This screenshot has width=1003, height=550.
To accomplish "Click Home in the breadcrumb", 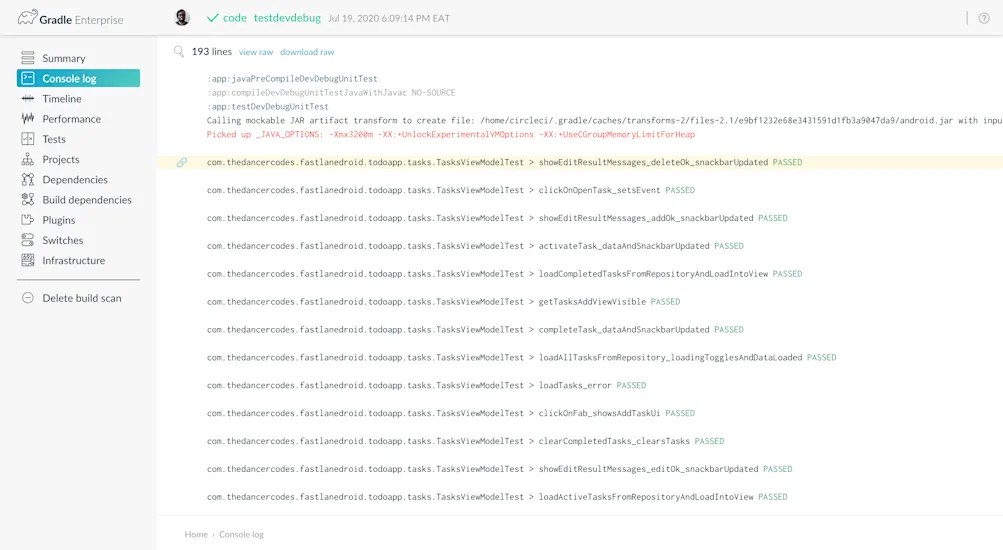I will [x=196, y=534].
